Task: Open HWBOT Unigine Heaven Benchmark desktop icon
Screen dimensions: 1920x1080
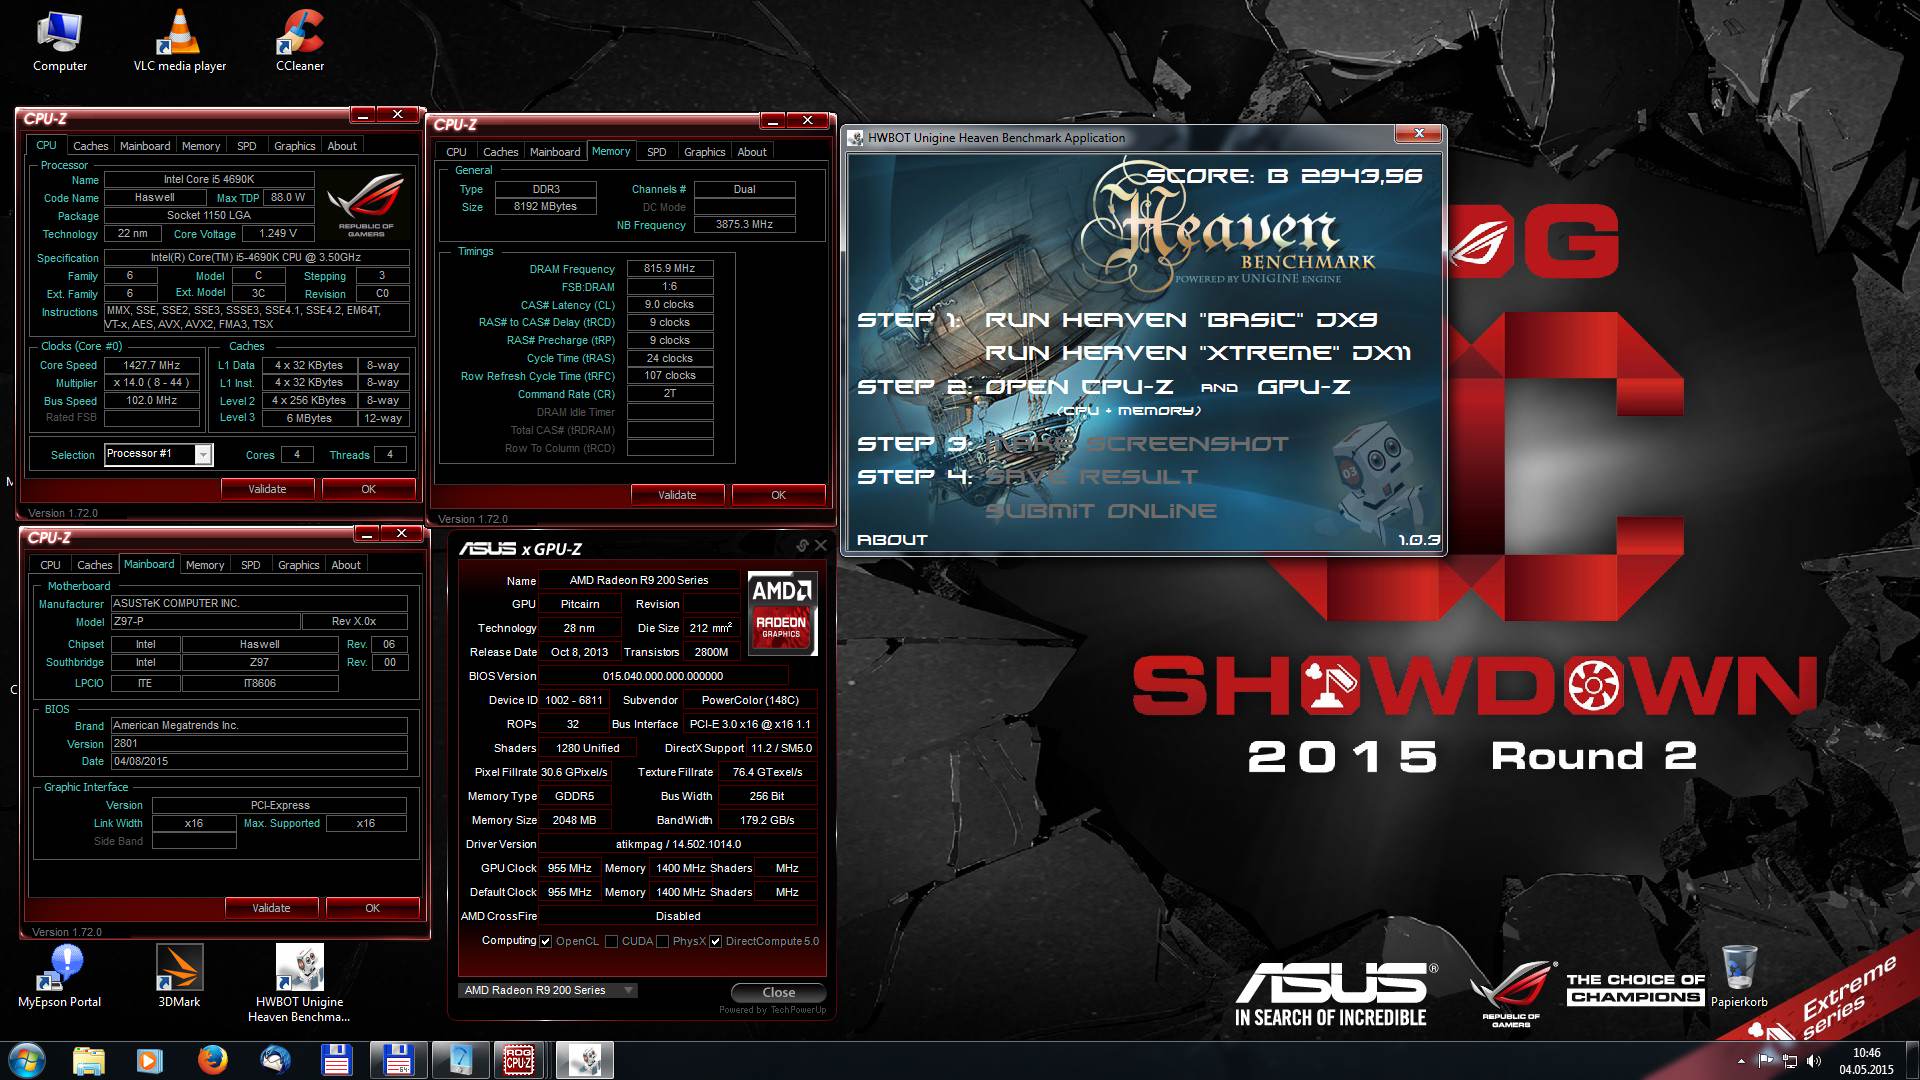Action: tap(299, 983)
